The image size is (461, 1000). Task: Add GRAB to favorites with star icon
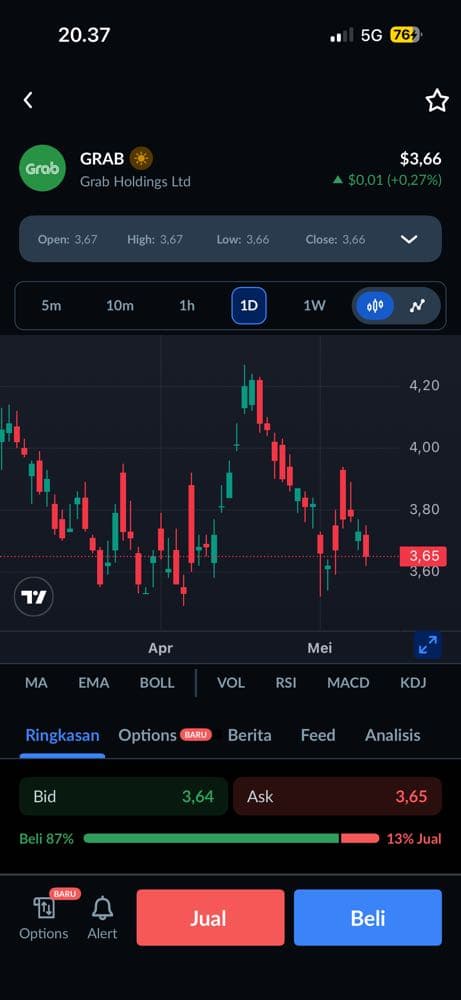tap(437, 101)
